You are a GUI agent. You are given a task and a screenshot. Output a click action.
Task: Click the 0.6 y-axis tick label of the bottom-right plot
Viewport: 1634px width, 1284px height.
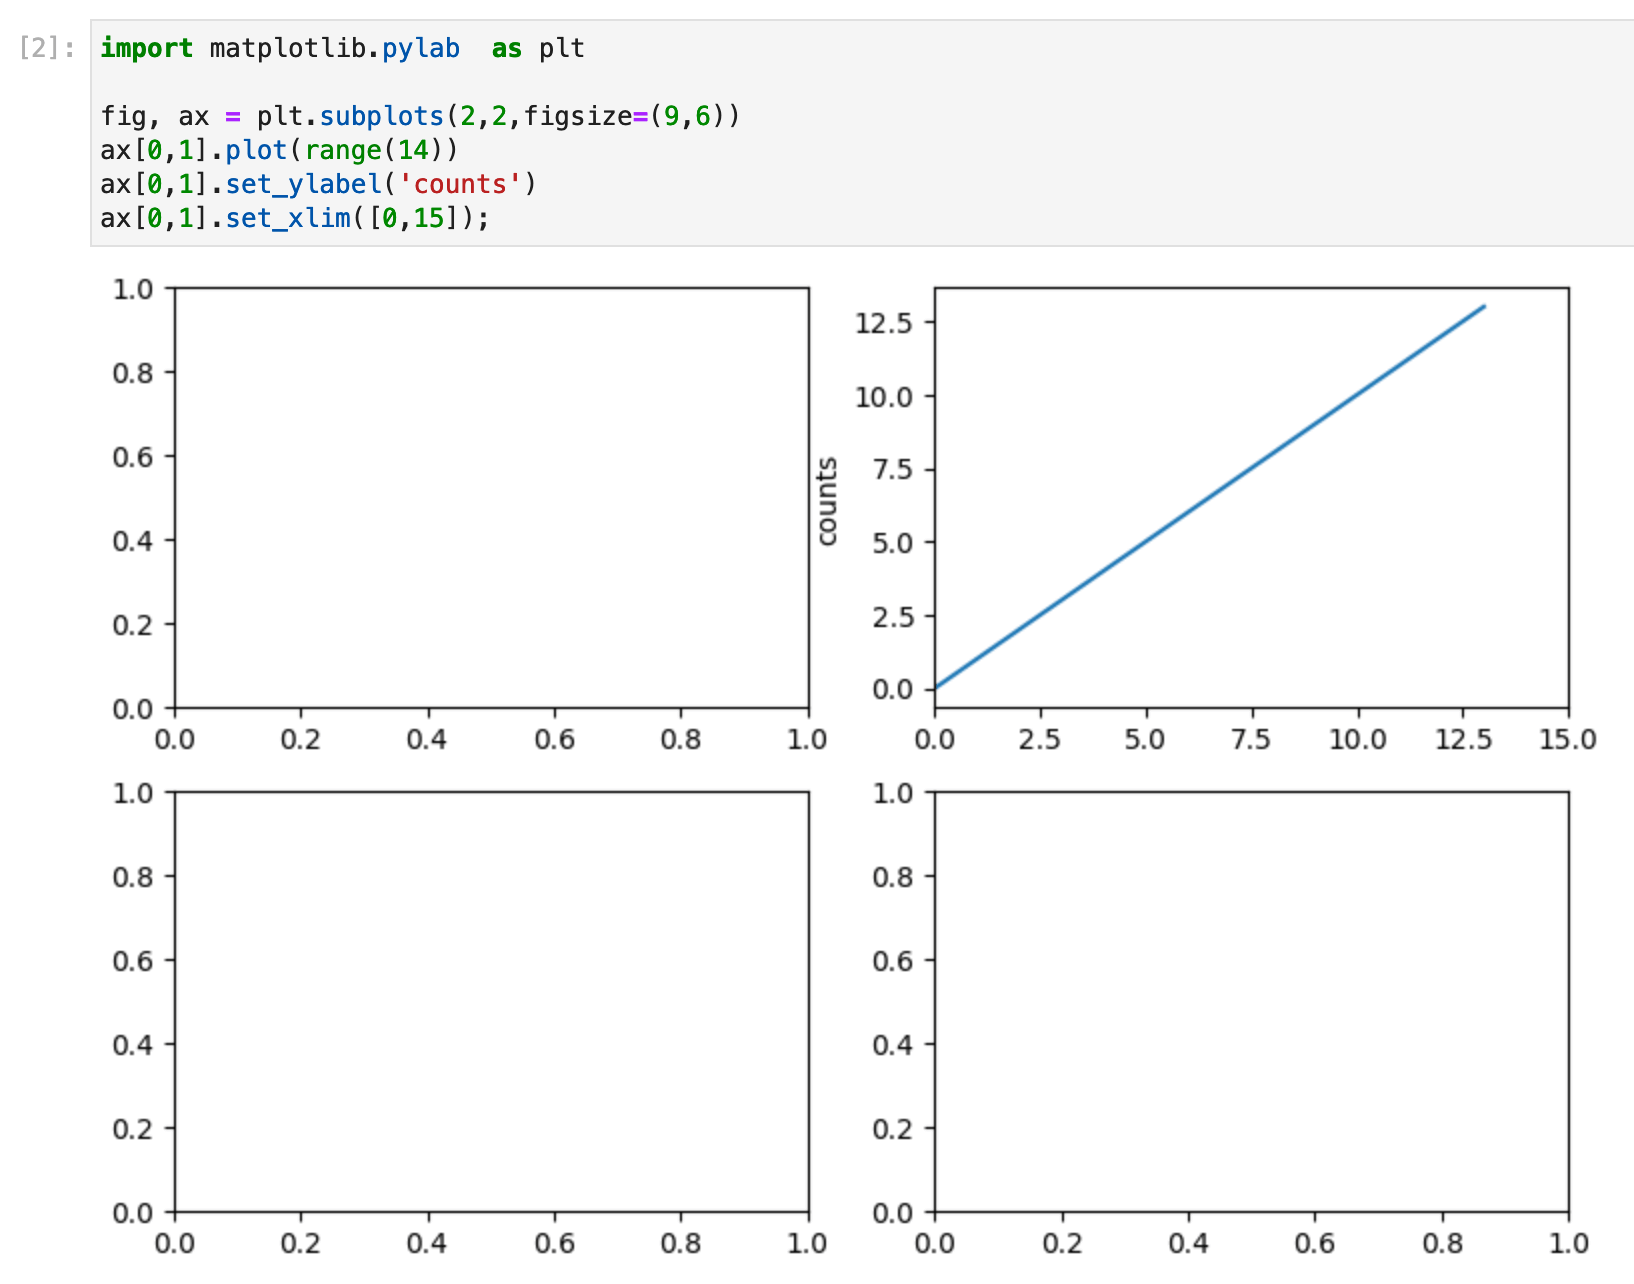(893, 960)
